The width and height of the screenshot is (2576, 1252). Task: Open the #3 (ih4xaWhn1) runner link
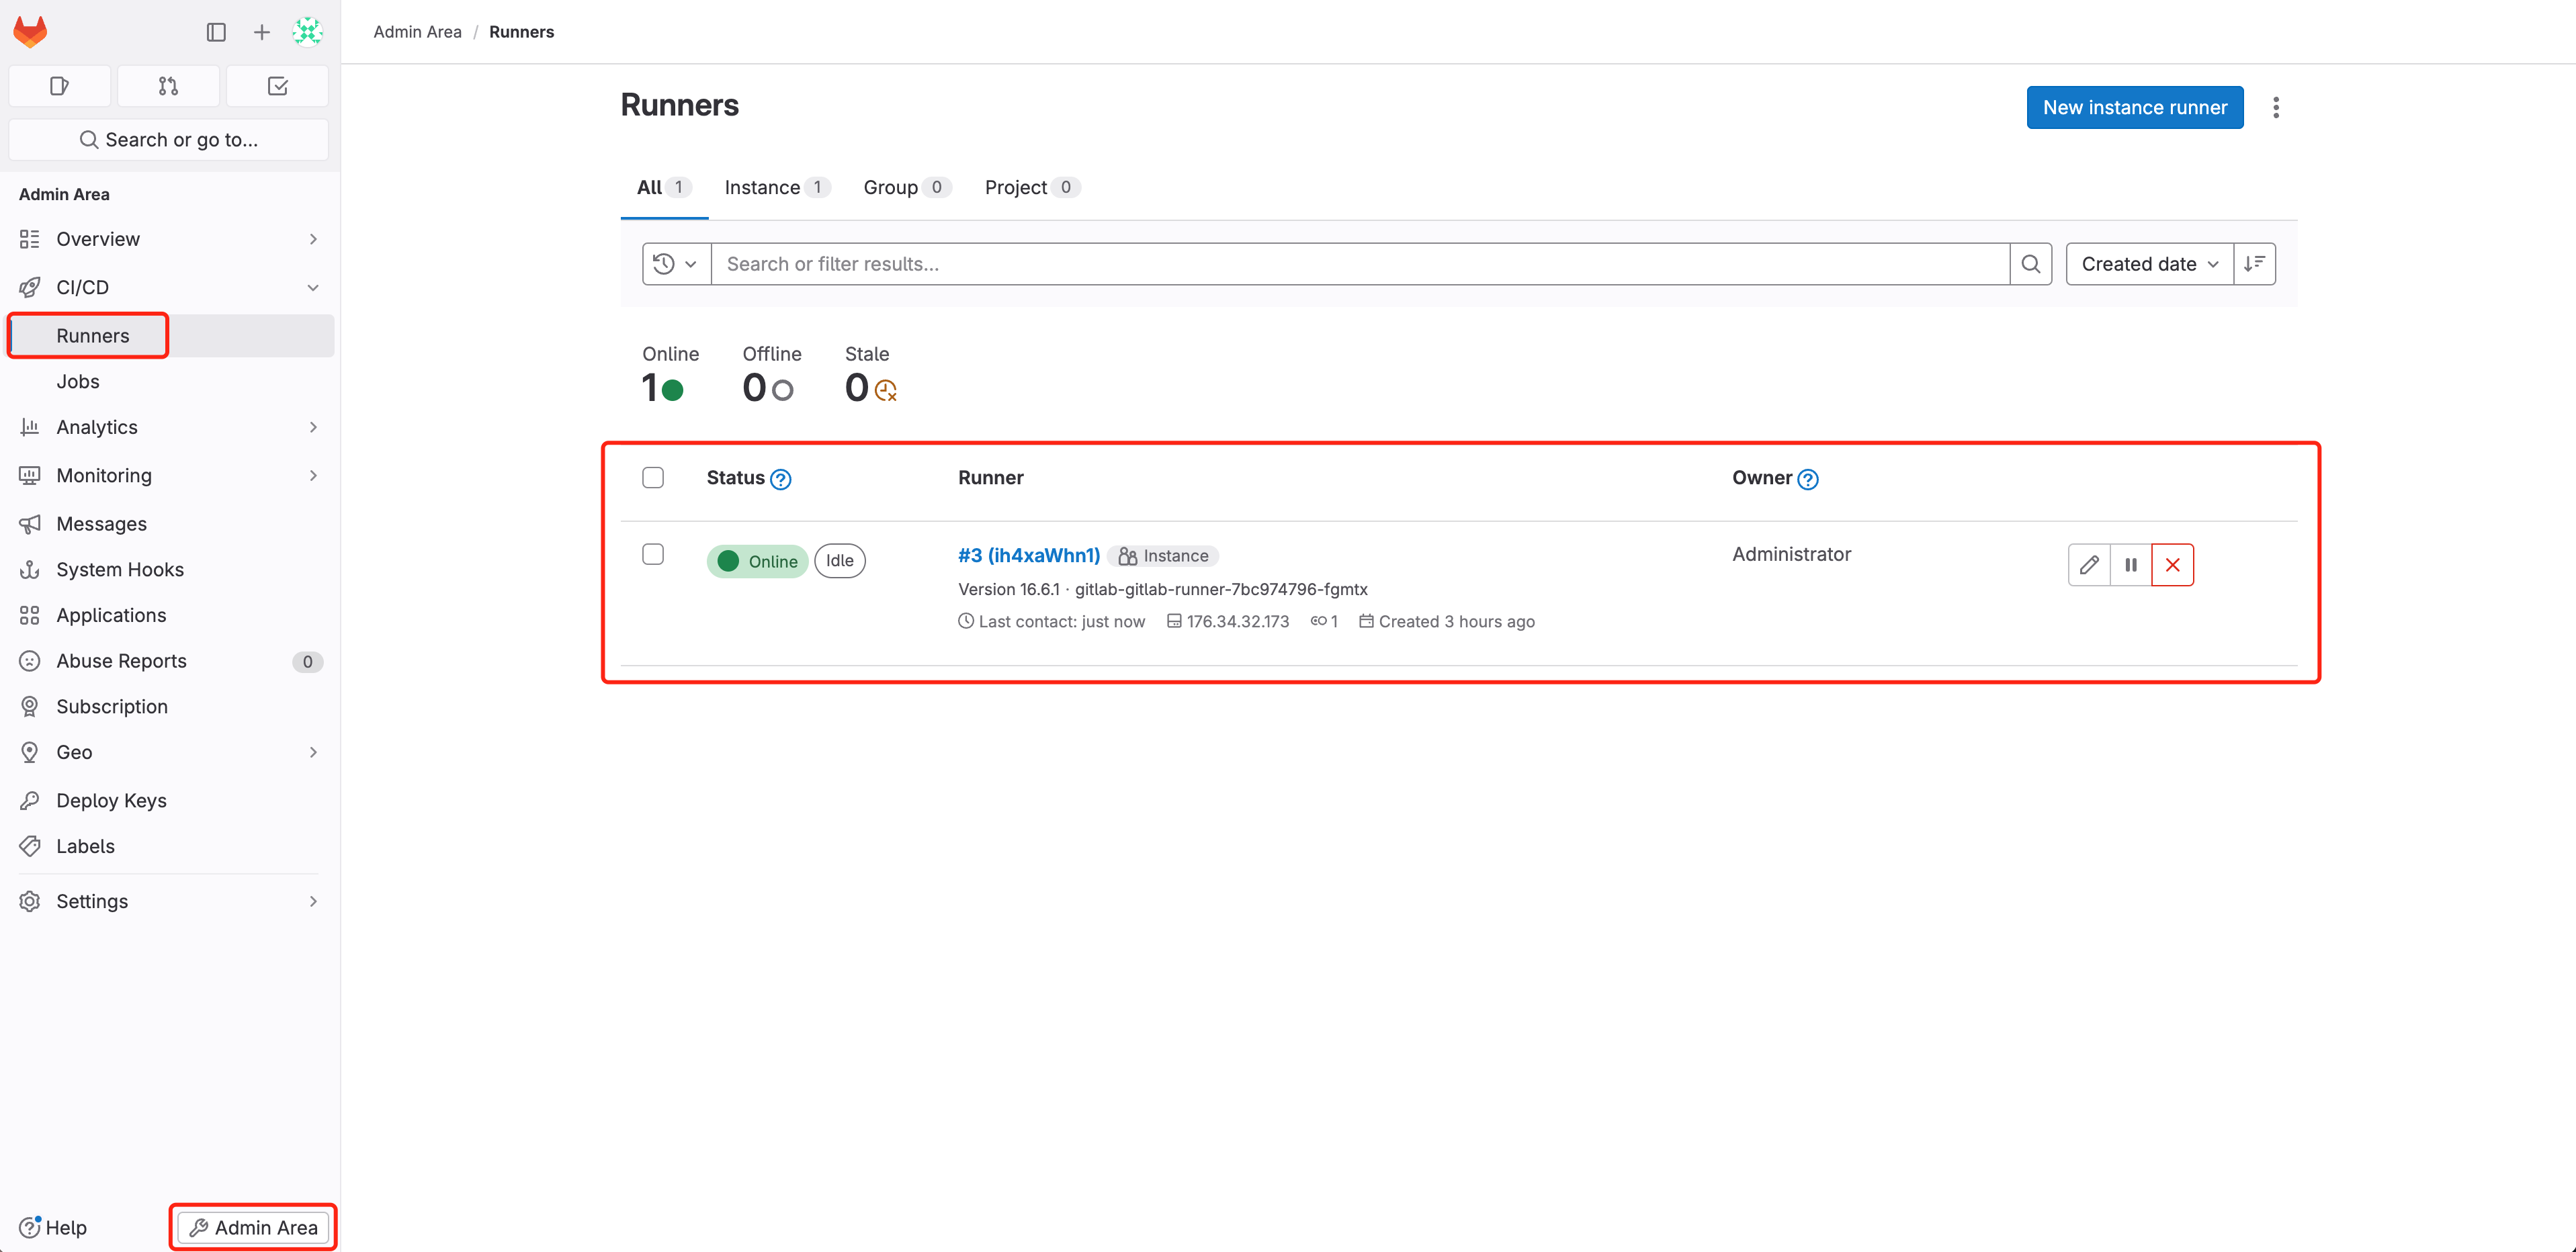click(1028, 555)
